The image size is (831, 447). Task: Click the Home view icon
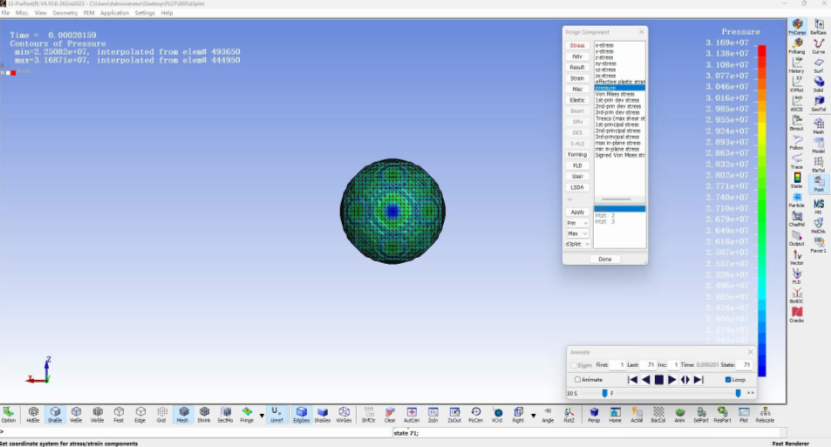[x=616, y=413]
